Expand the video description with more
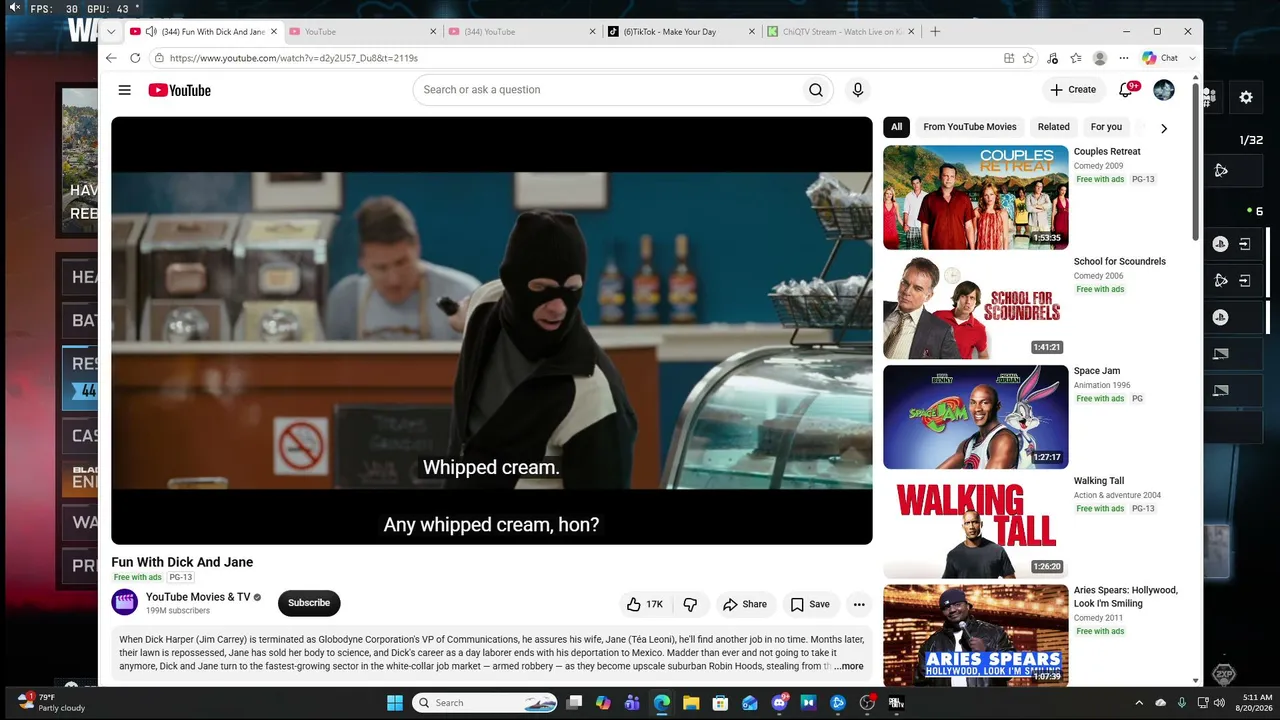This screenshot has height=720, width=1280. tap(849, 666)
